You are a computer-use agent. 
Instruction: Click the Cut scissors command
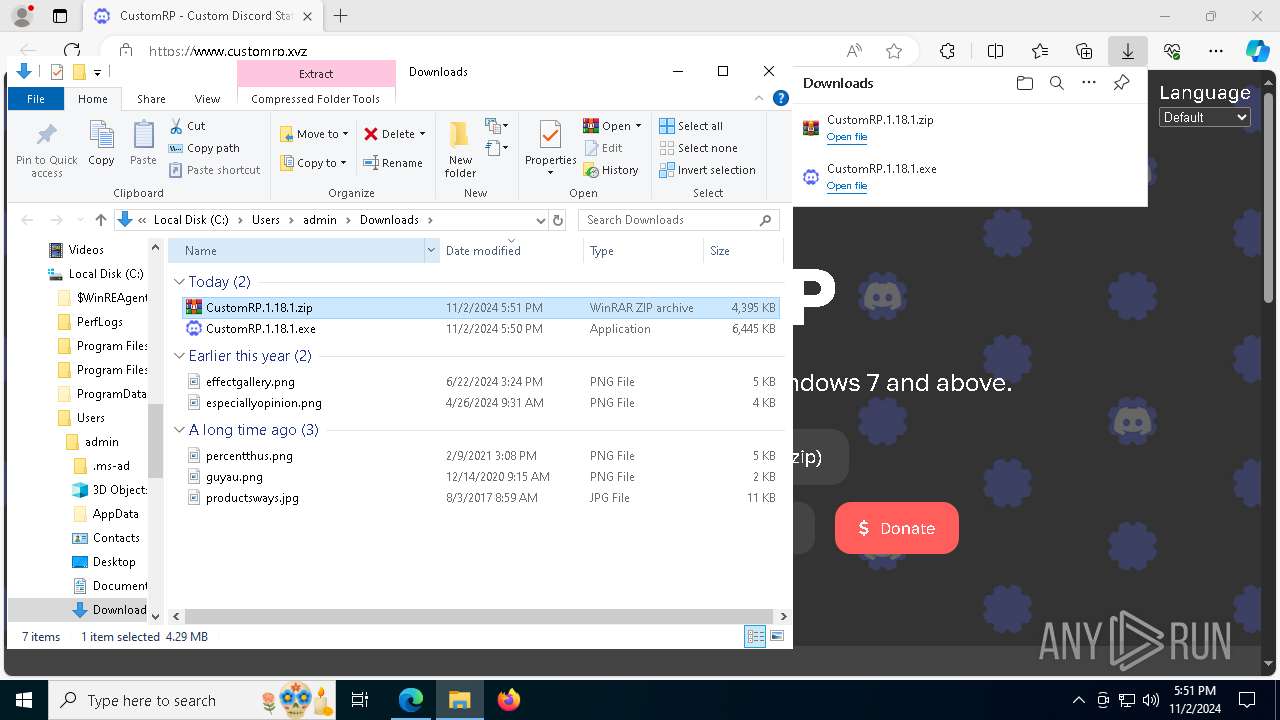[x=187, y=126]
